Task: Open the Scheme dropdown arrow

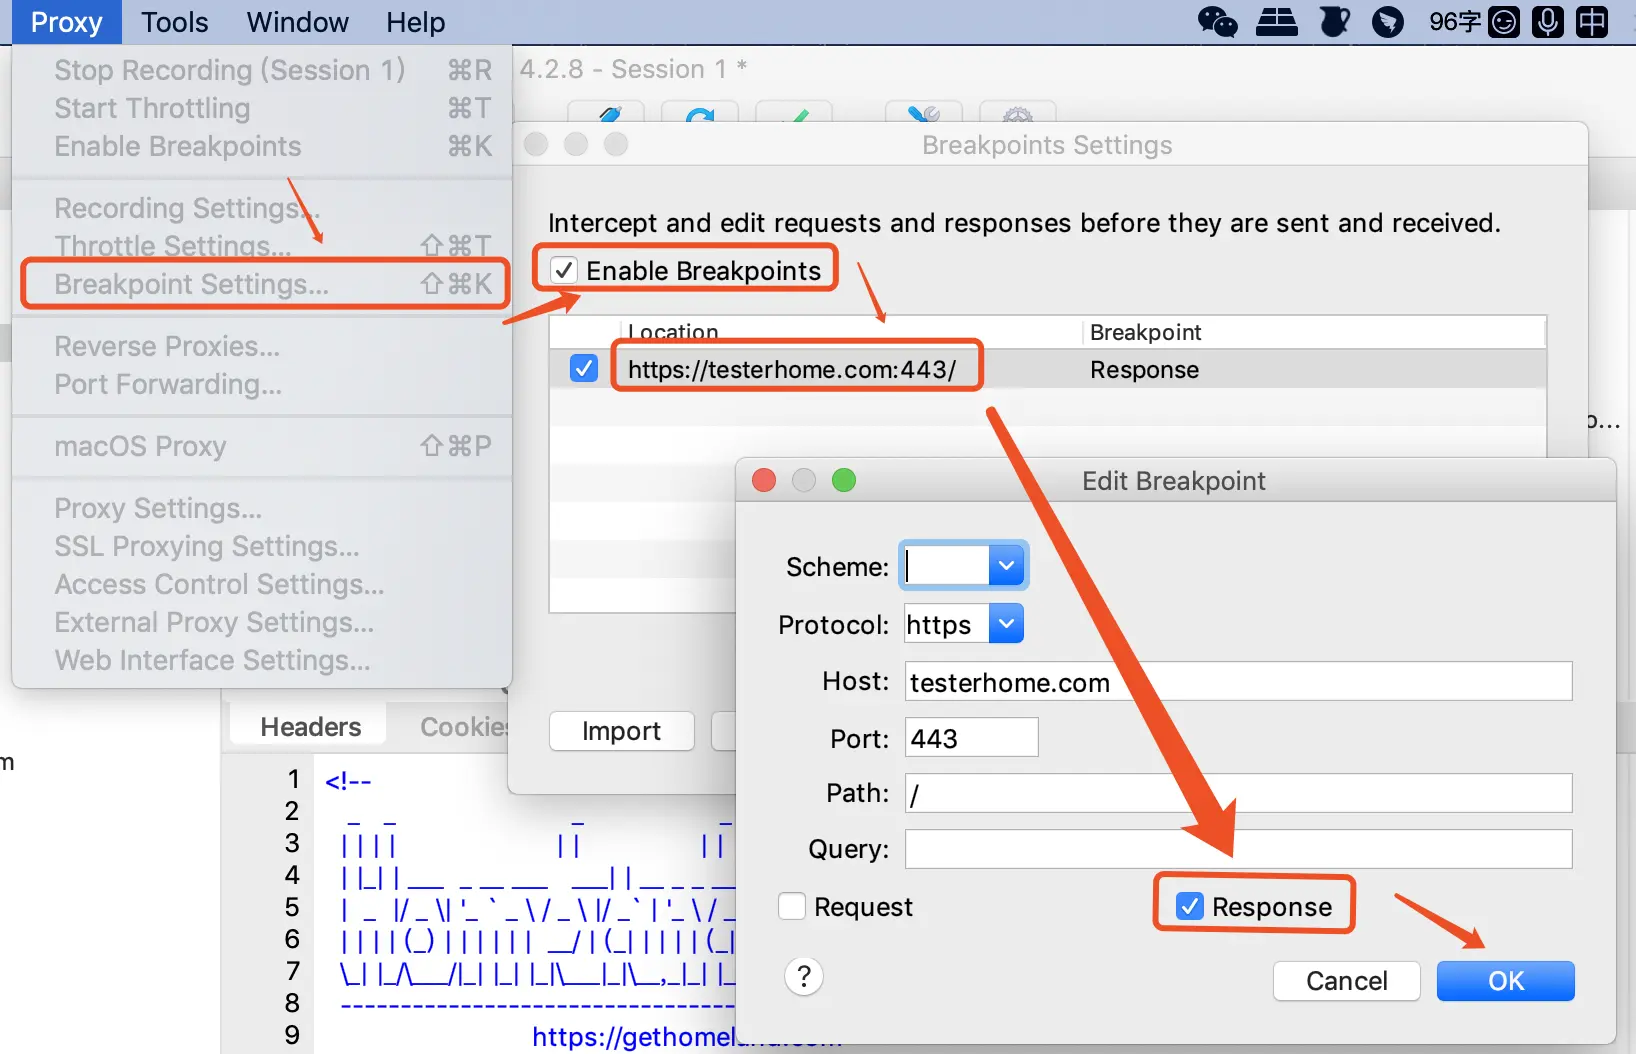Action: [x=1006, y=566]
